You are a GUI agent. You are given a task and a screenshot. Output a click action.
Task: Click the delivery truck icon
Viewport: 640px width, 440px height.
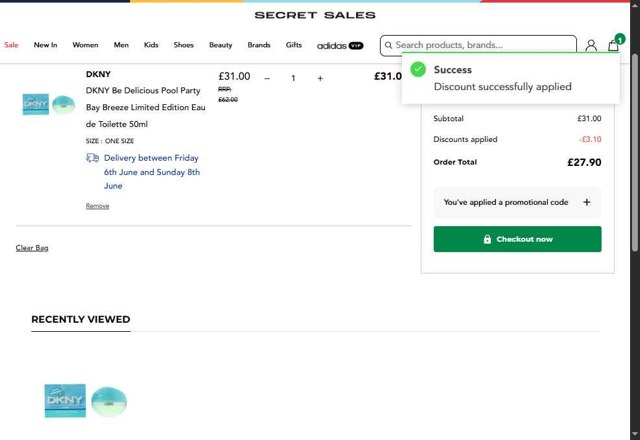tap(92, 158)
